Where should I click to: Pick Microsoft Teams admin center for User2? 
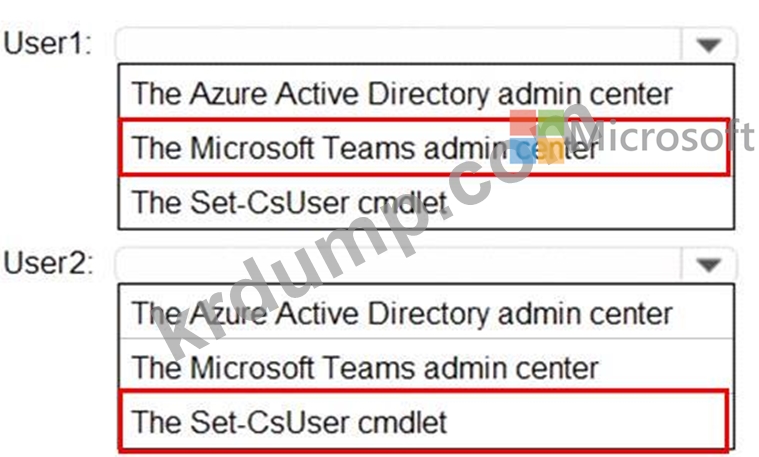click(365, 367)
